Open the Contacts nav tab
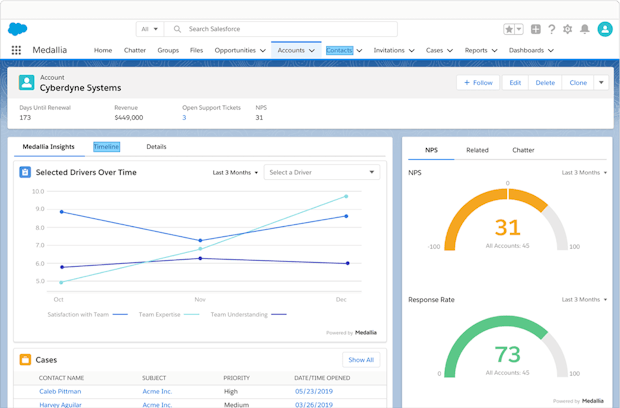The height and width of the screenshot is (408, 620). 339,50
